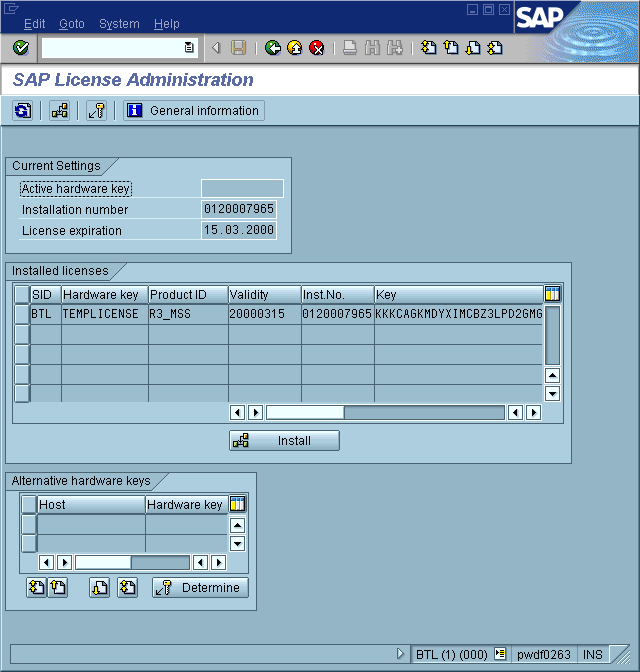Click the red Cancel icon
Image resolution: width=640 pixels, height=672 pixels.
click(x=317, y=48)
